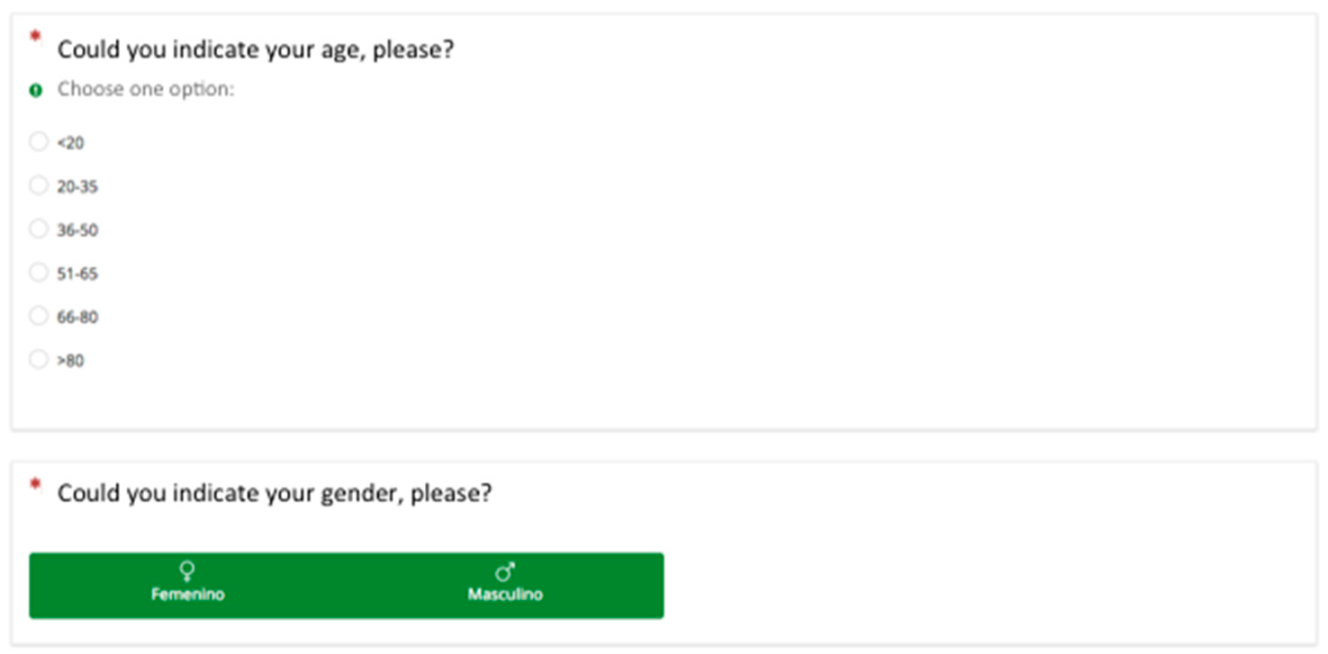The width and height of the screenshot is (1328, 654).
Task: Click the "20-35" option label text
Action: tap(77, 187)
